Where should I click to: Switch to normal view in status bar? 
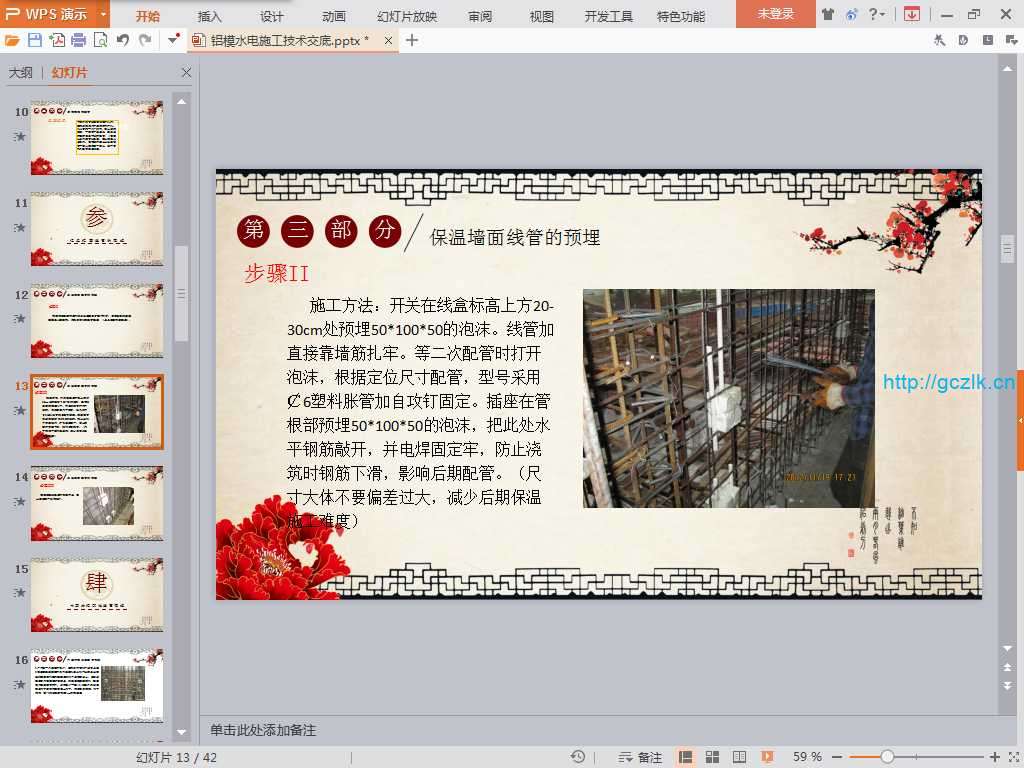point(686,757)
